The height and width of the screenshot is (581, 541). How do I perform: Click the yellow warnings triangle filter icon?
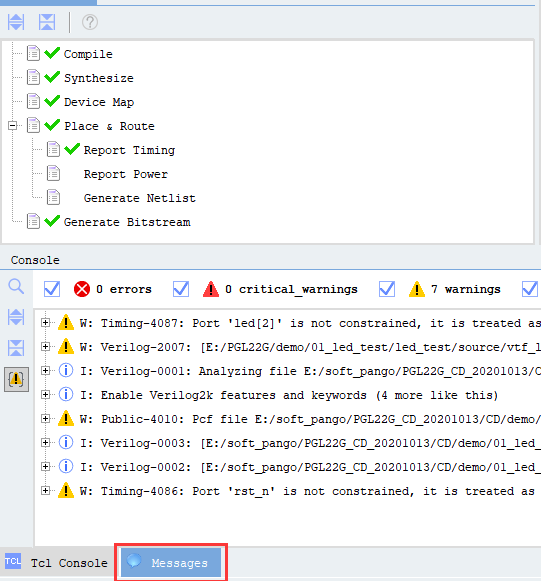417,289
